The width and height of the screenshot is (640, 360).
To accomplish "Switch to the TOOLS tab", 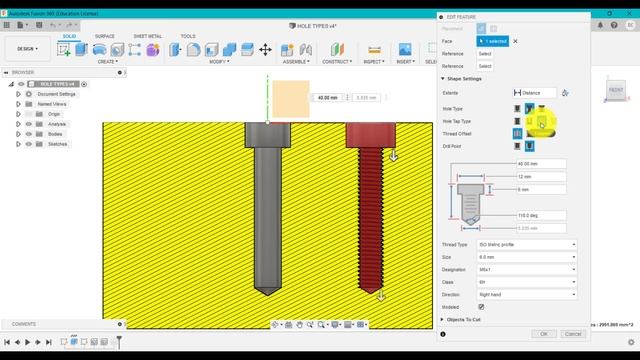I will point(188,36).
